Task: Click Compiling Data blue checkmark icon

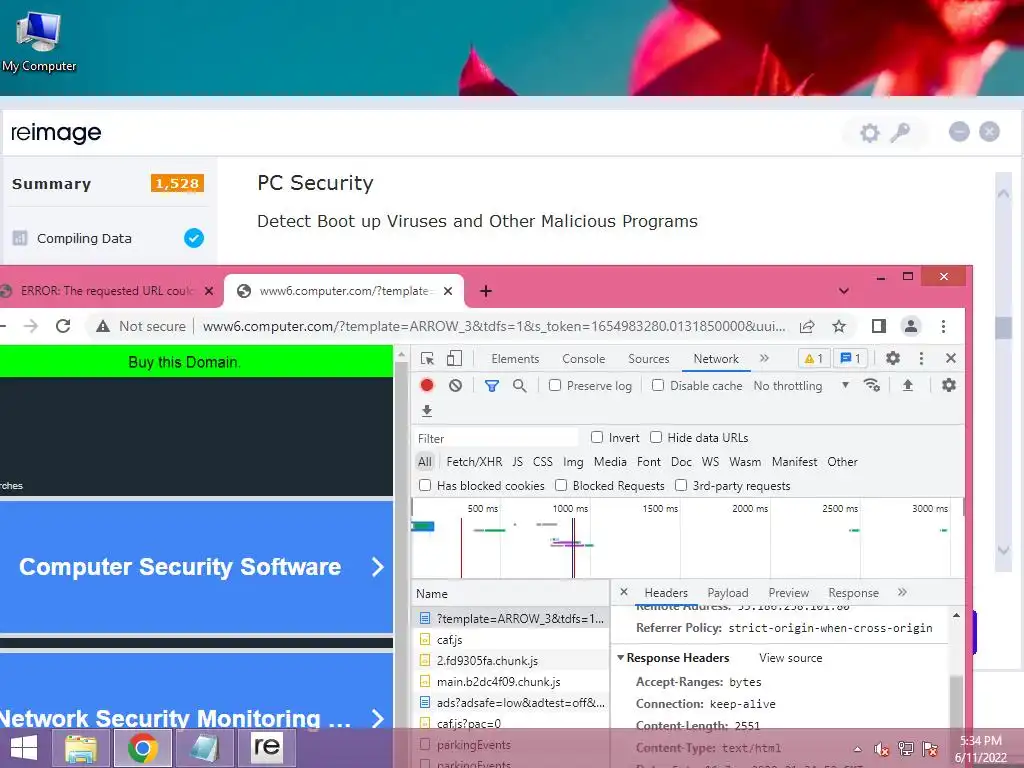Action: click(194, 238)
